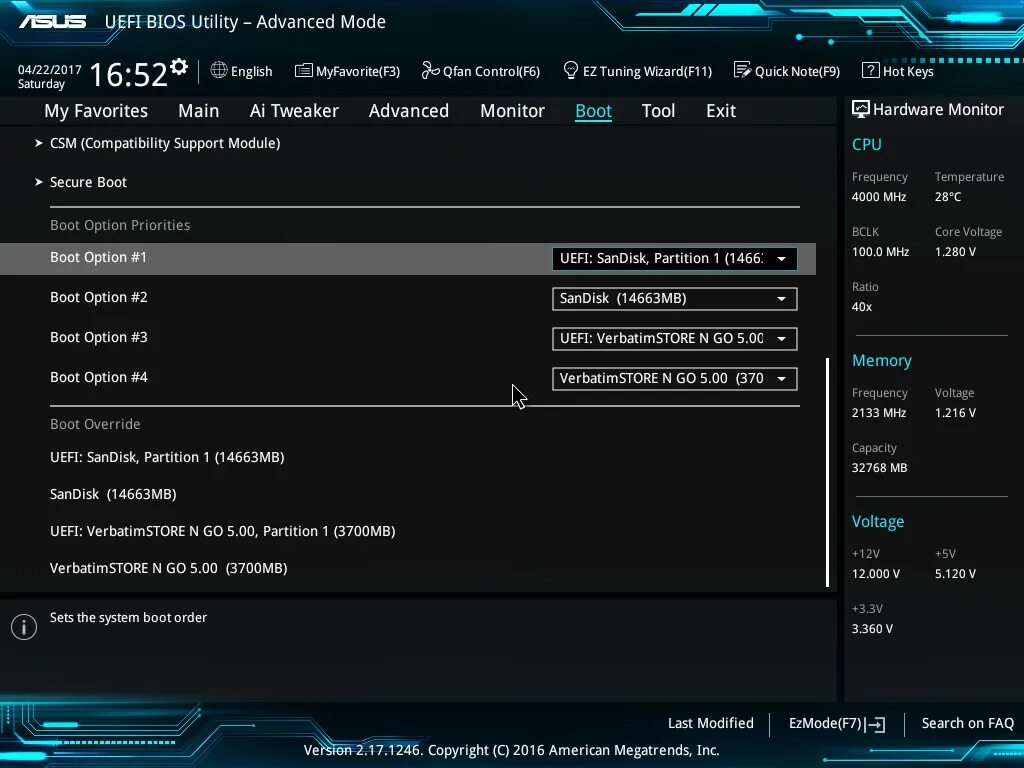The width and height of the screenshot is (1024, 768).
Task: Click the Core Voltage 1.280 V value
Action: tap(955, 251)
